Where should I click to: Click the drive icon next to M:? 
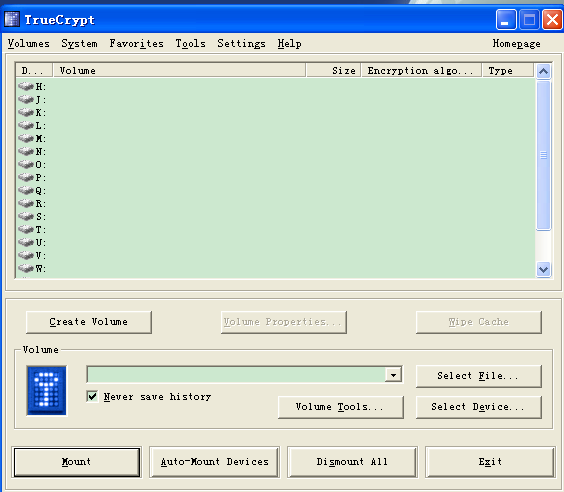click(26, 138)
